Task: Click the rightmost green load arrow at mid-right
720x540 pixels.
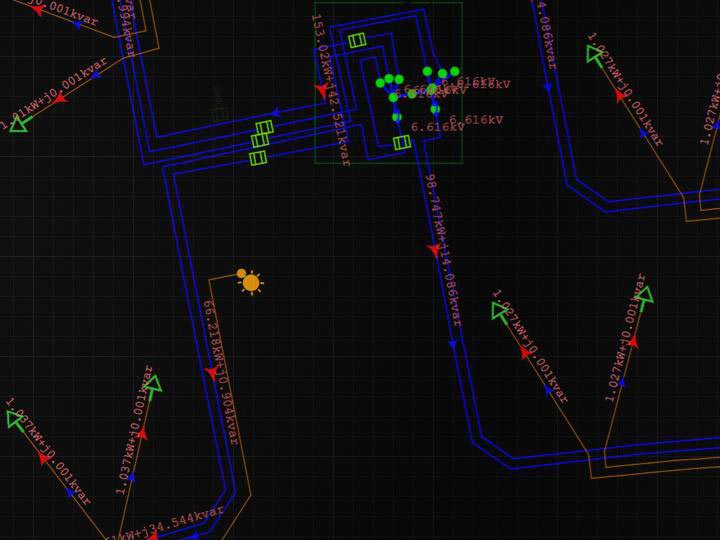Action: [x=644, y=295]
